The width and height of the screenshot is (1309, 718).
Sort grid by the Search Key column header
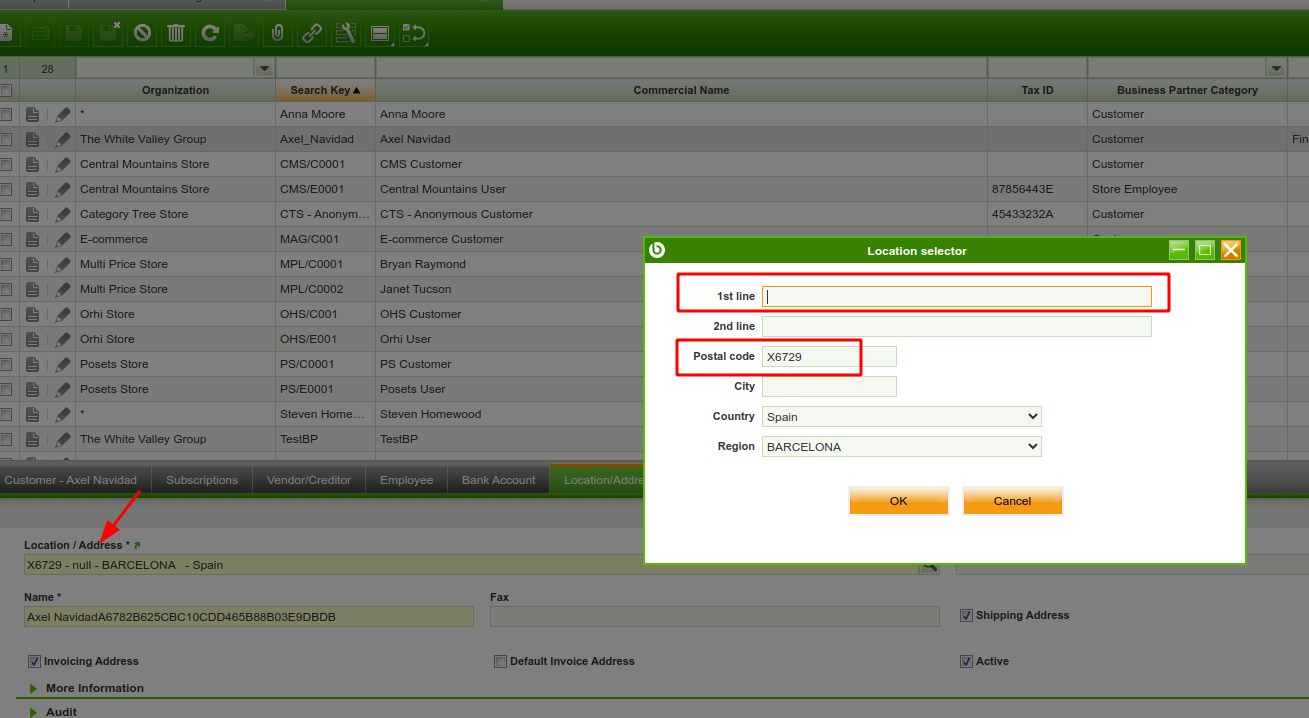click(x=325, y=90)
